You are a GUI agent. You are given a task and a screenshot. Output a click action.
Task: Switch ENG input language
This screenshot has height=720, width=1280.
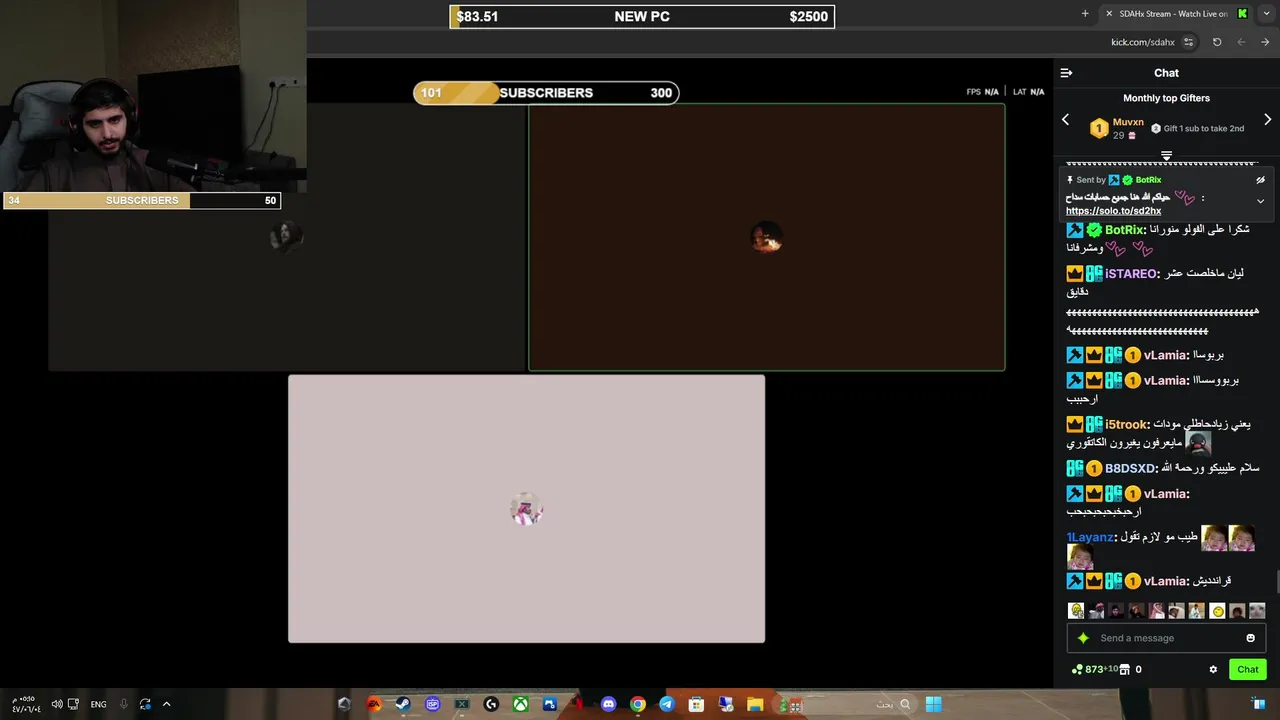(98, 704)
